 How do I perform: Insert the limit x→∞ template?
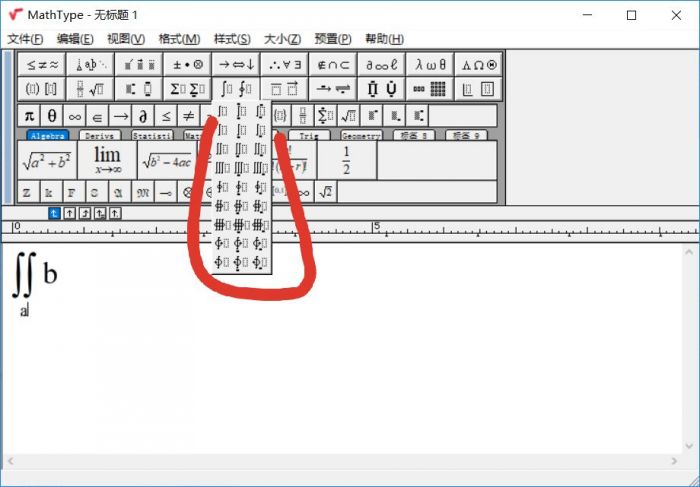click(107, 160)
